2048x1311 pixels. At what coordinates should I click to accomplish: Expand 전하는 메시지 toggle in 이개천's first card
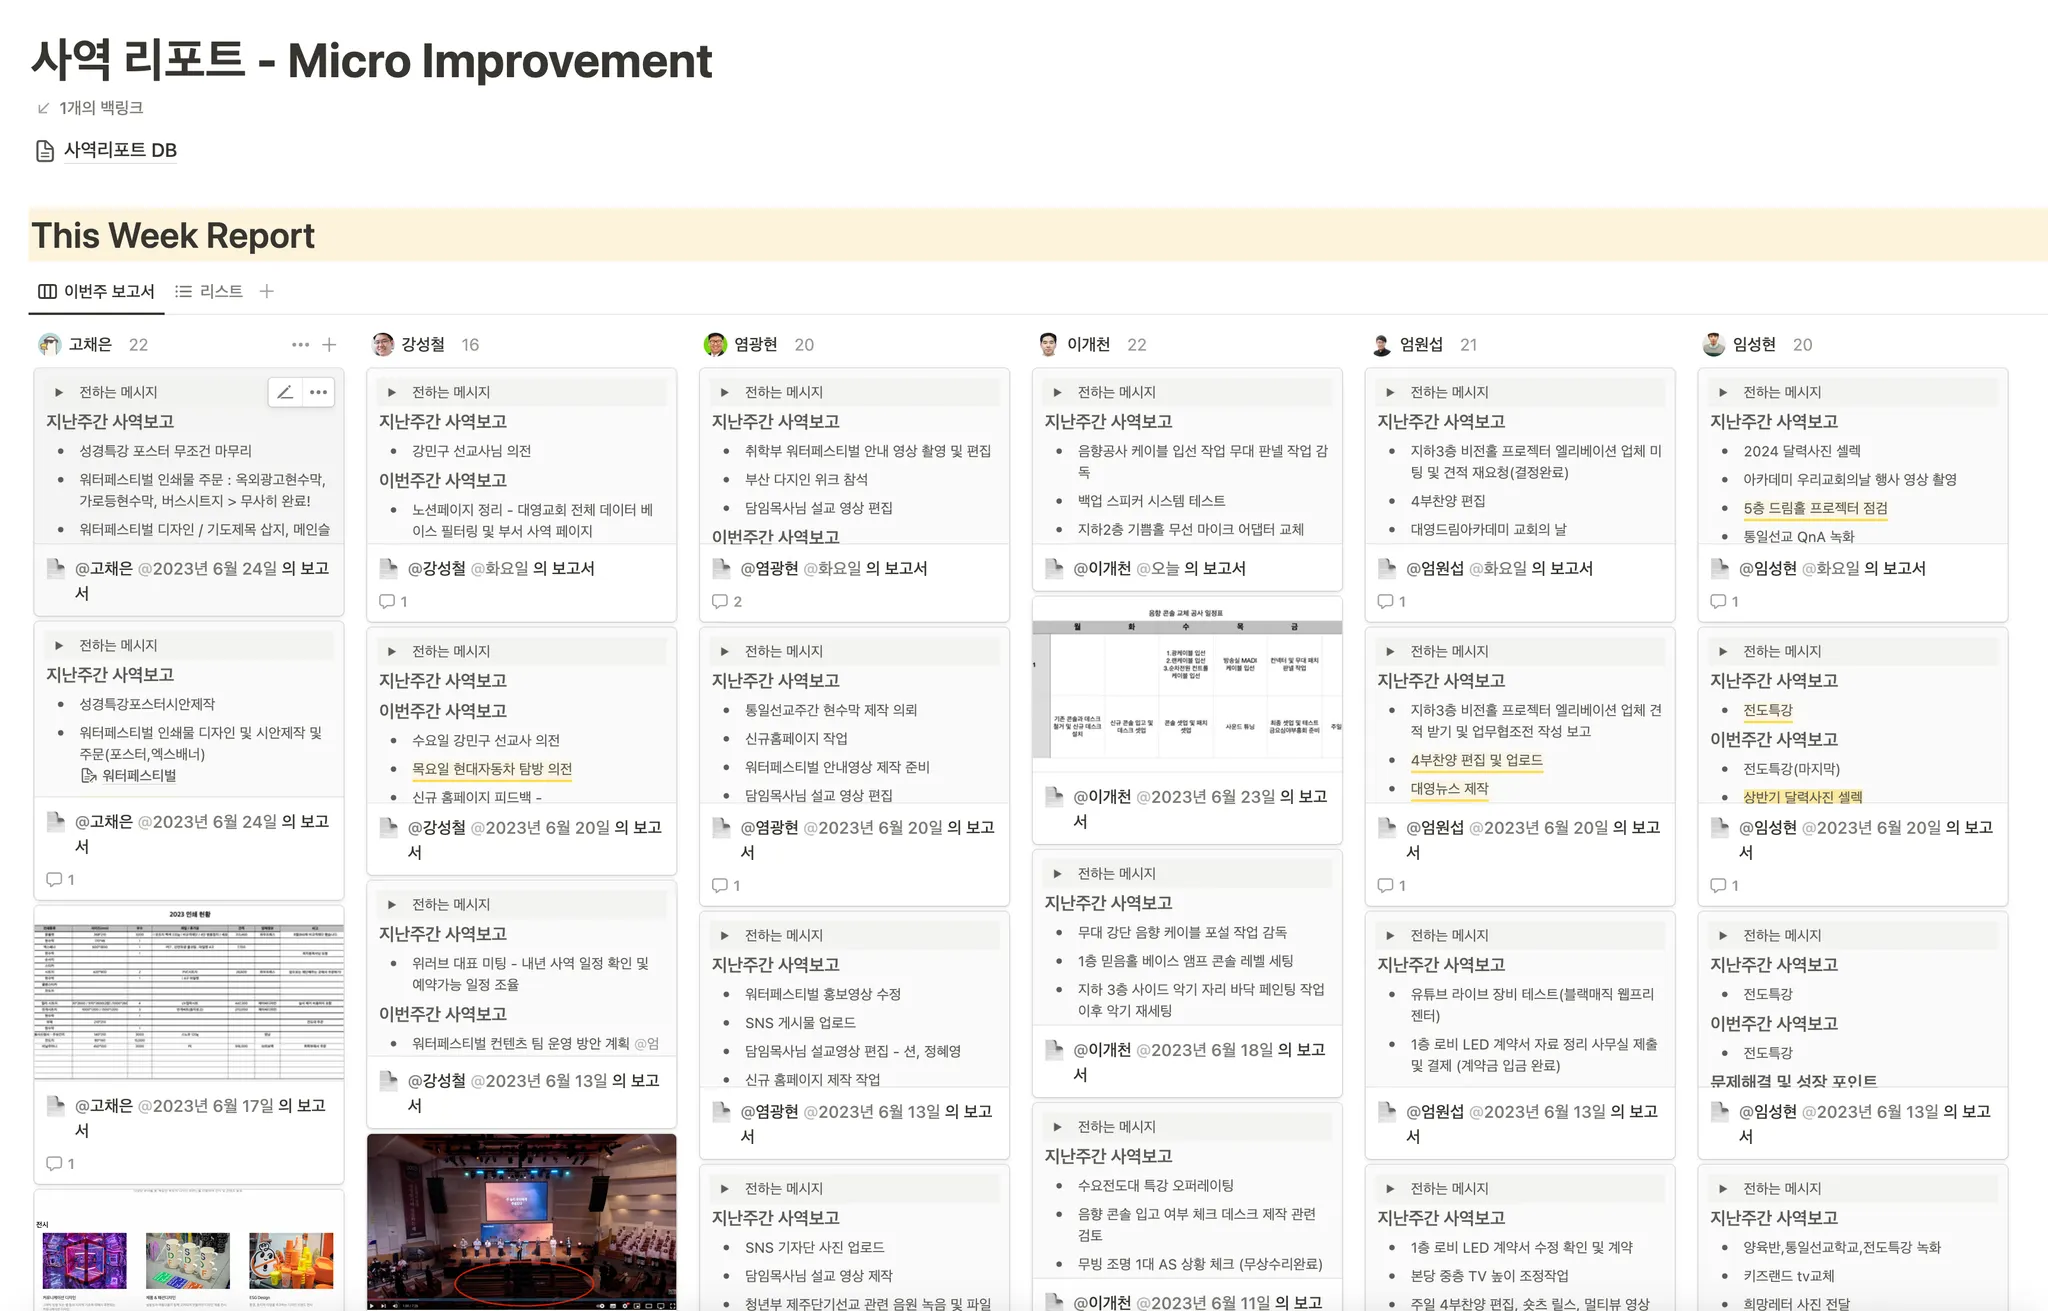tap(1057, 392)
